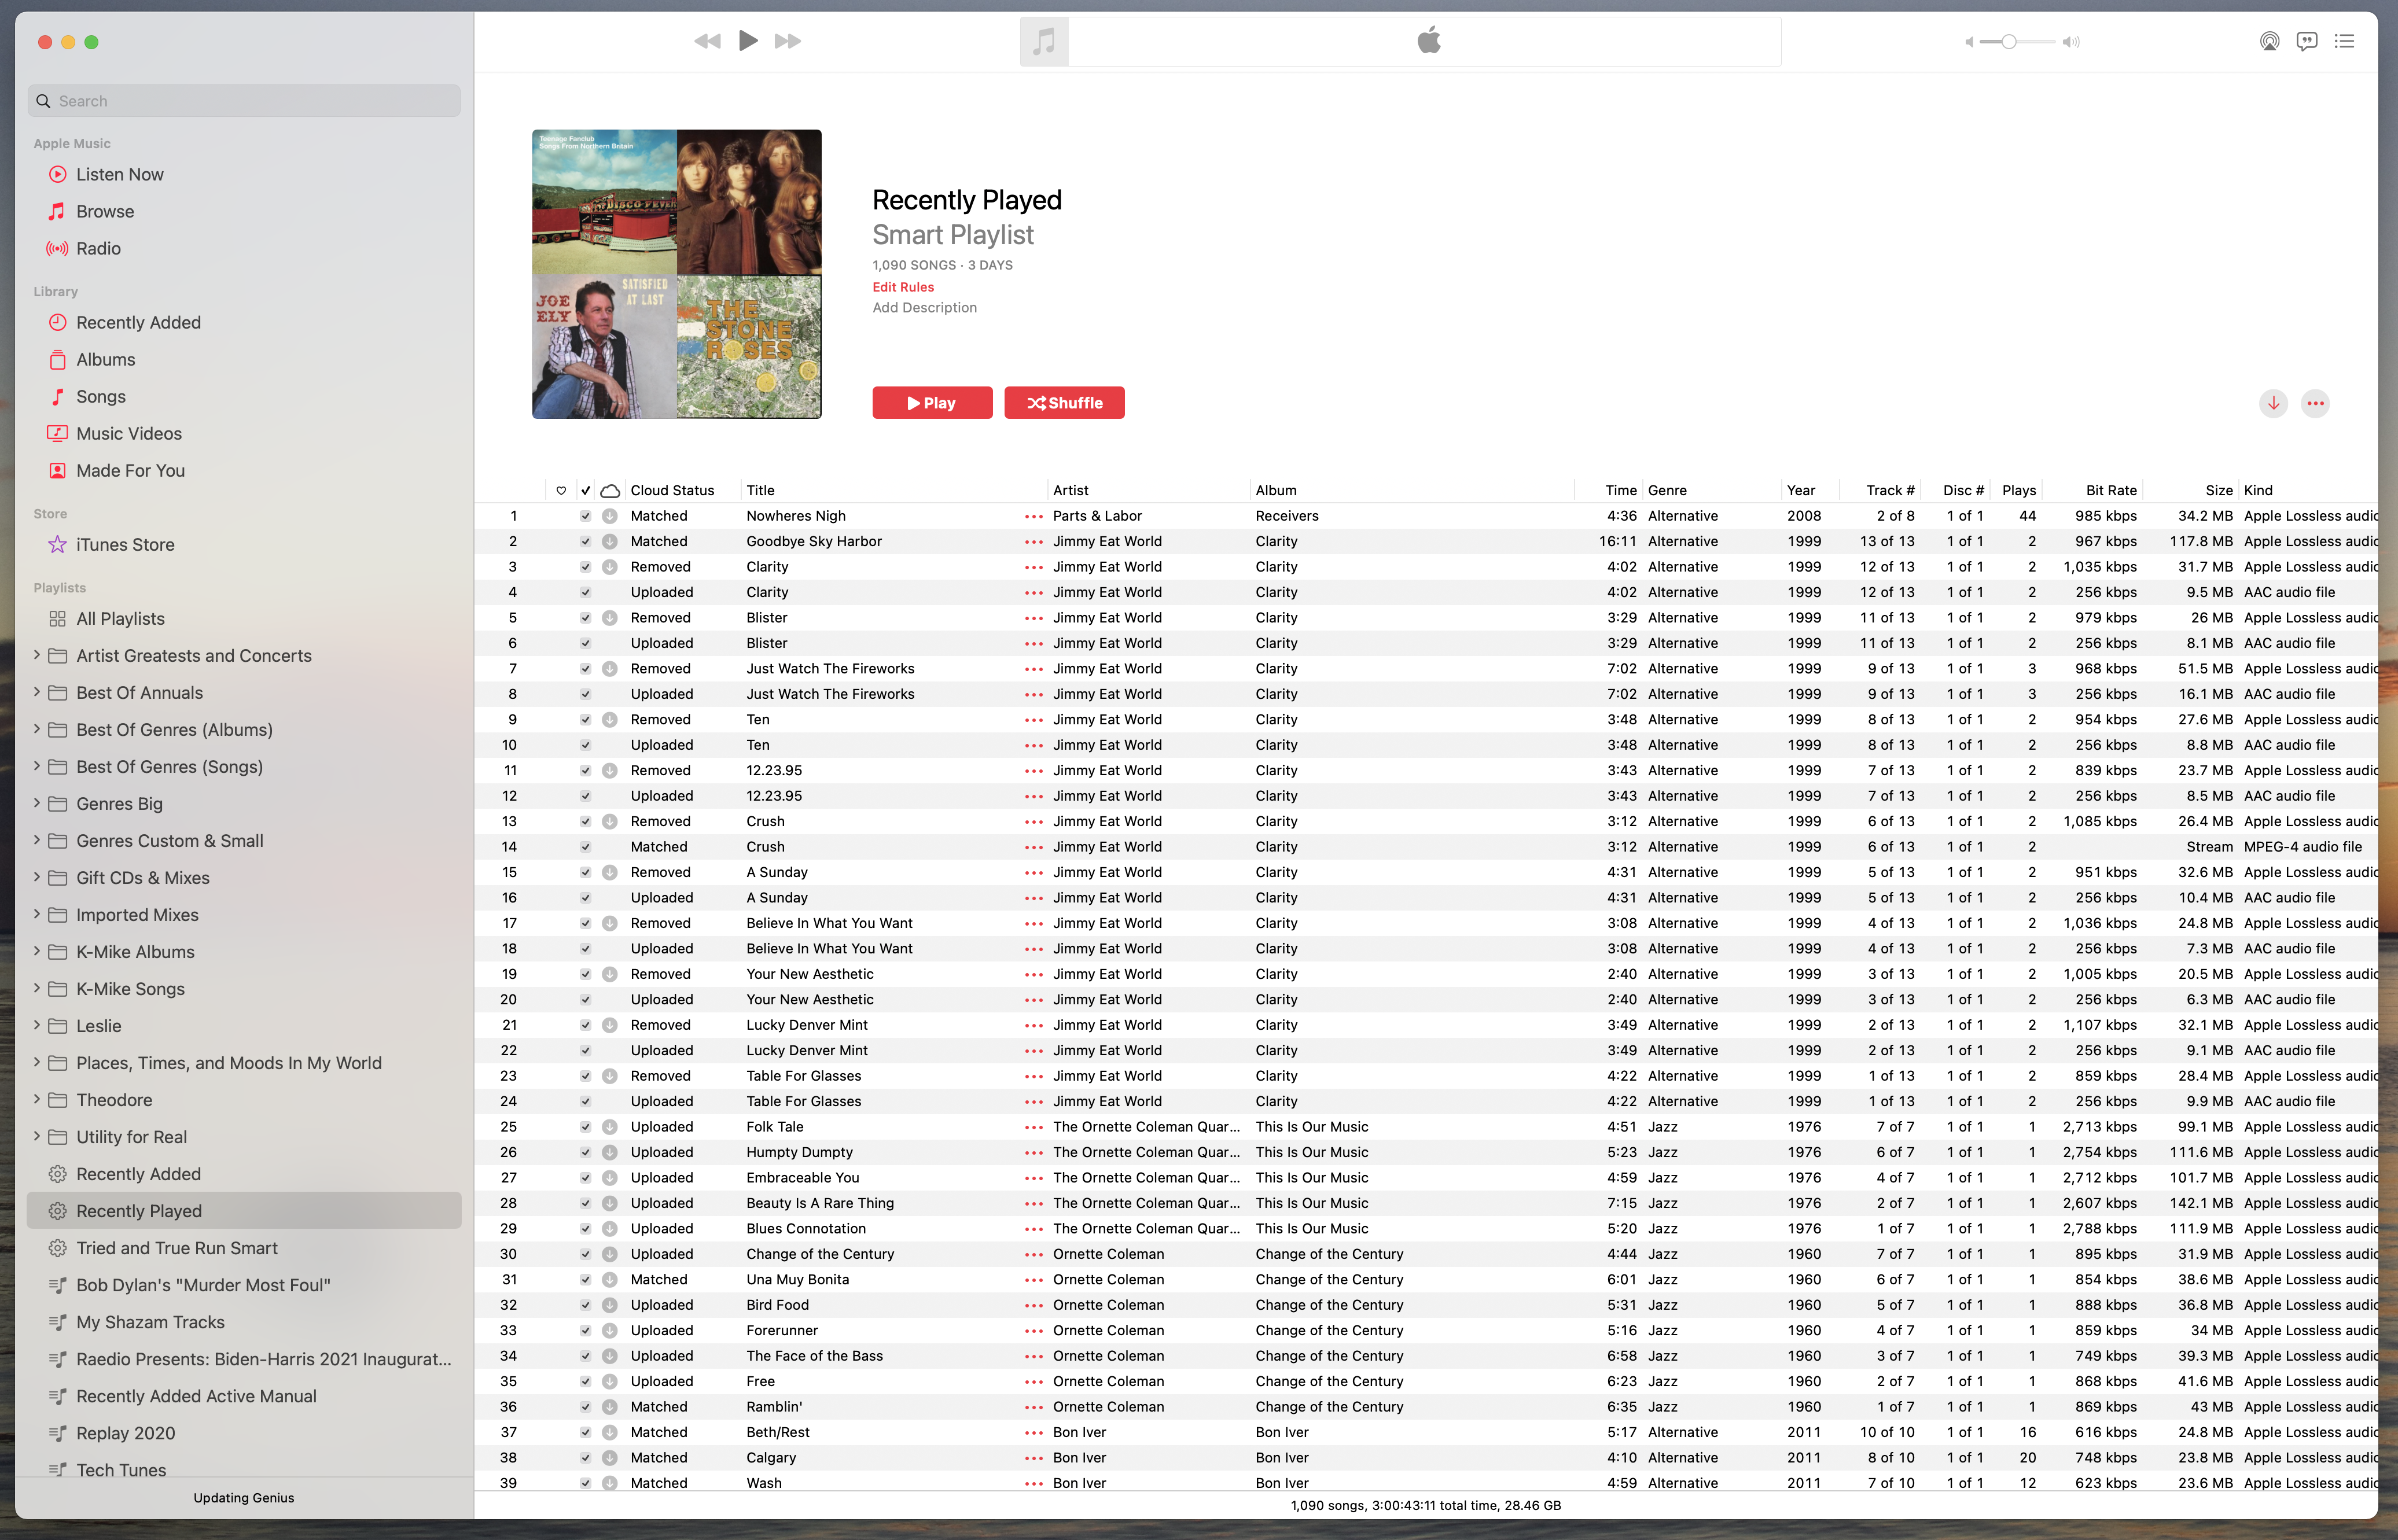The image size is (2398, 1540).
Task: Toggle checkbox on Nowheres Nigh row
Action: (x=586, y=516)
